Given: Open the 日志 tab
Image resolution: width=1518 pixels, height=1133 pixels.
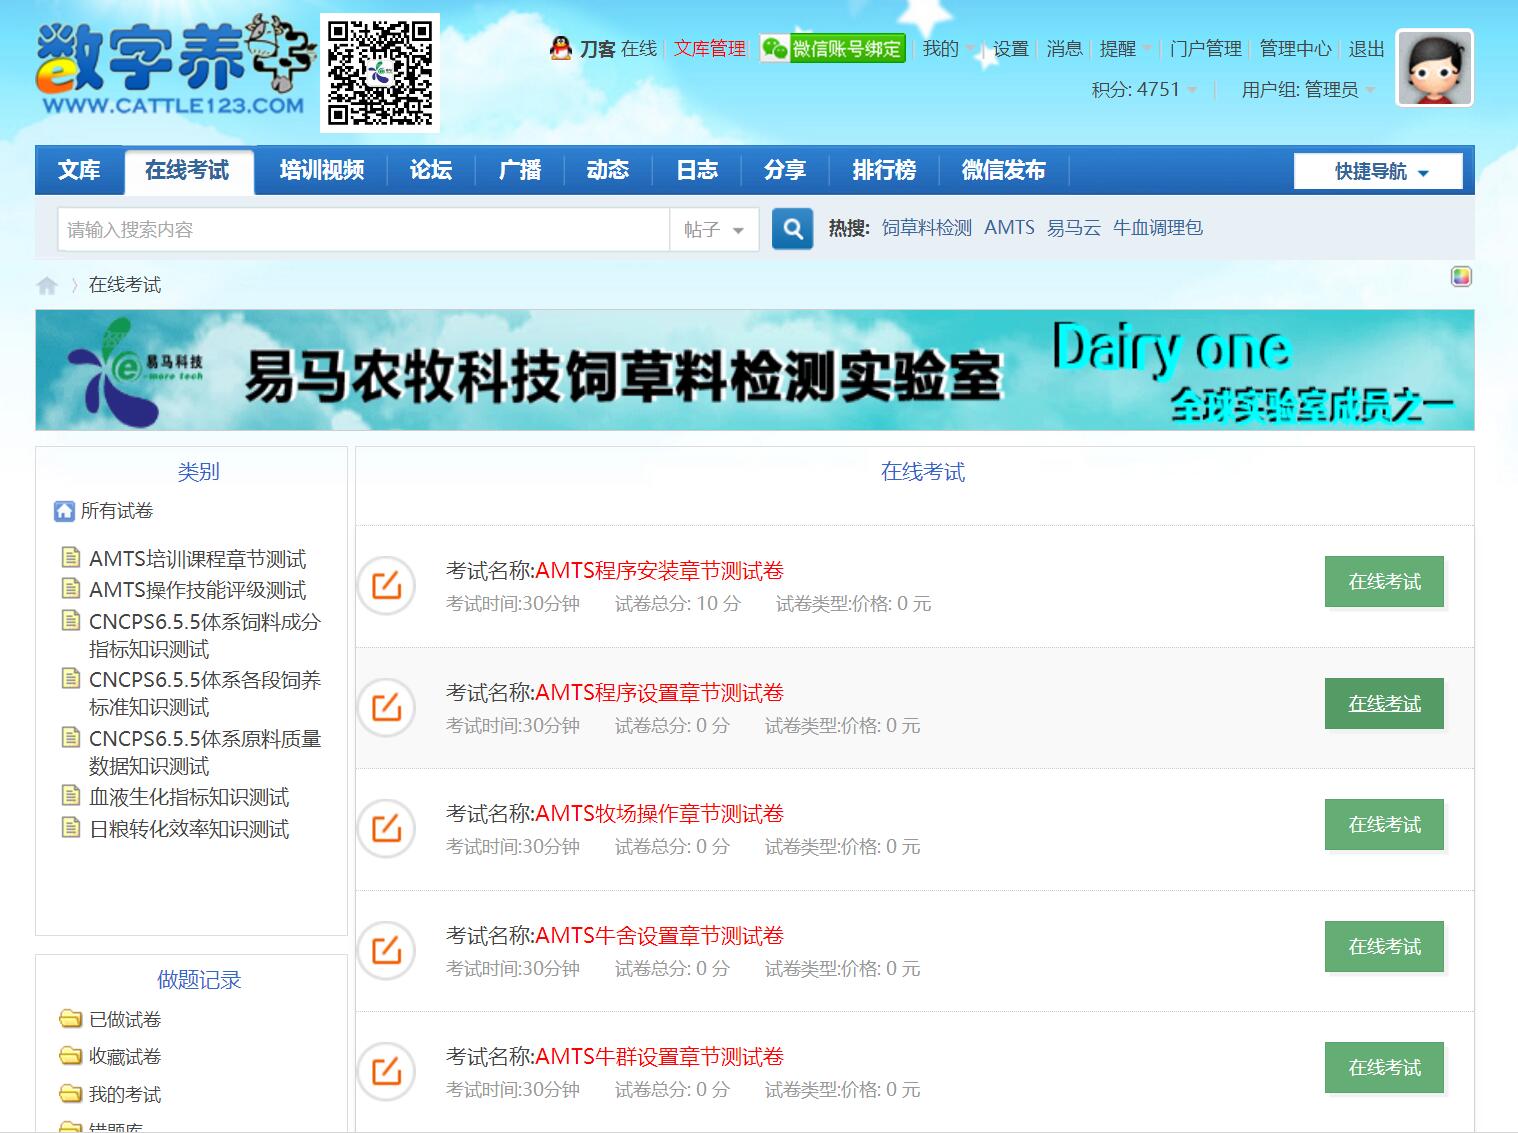Looking at the screenshot, I should (x=697, y=170).
